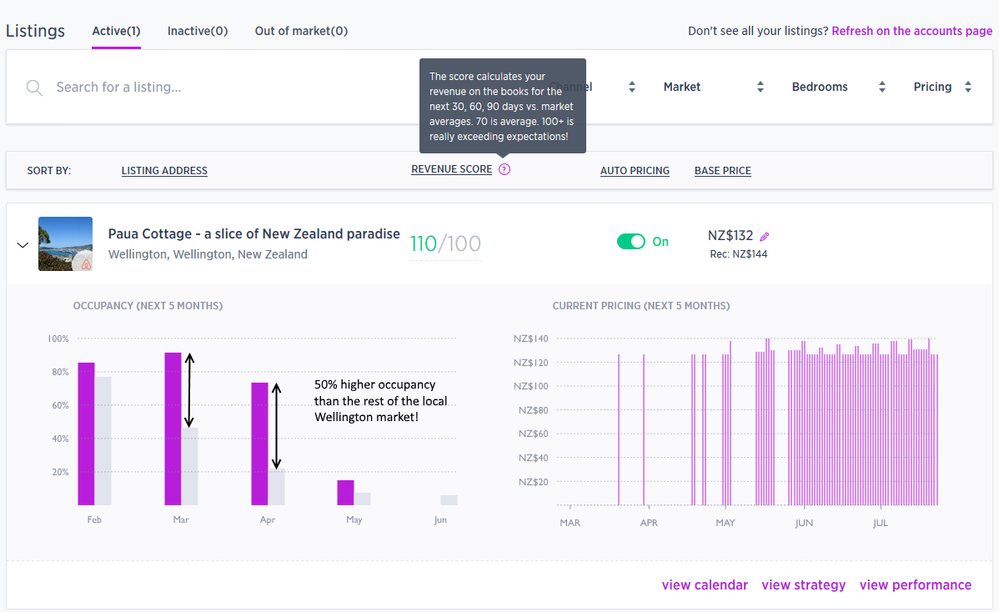
Task: Click the pencil icon to edit base price
Action: coord(765,237)
